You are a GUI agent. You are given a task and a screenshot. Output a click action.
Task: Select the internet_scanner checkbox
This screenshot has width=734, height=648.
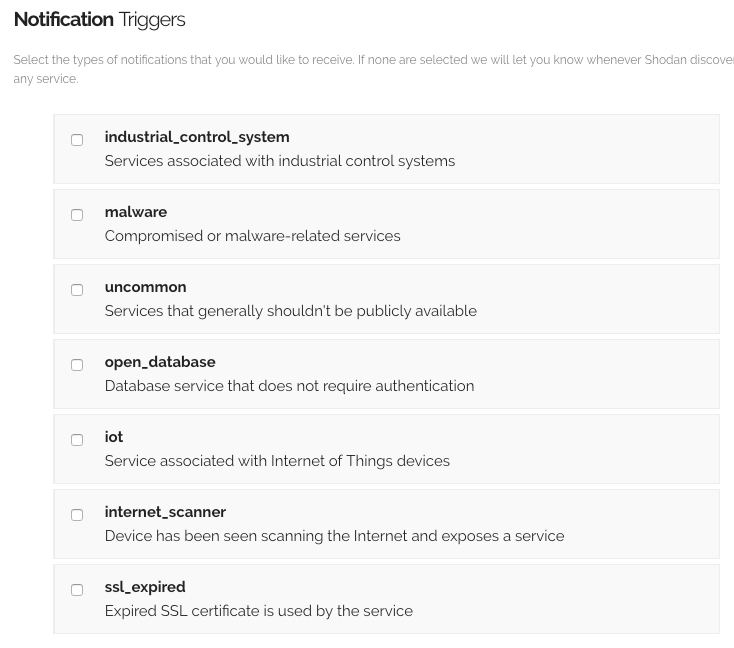pos(77,515)
